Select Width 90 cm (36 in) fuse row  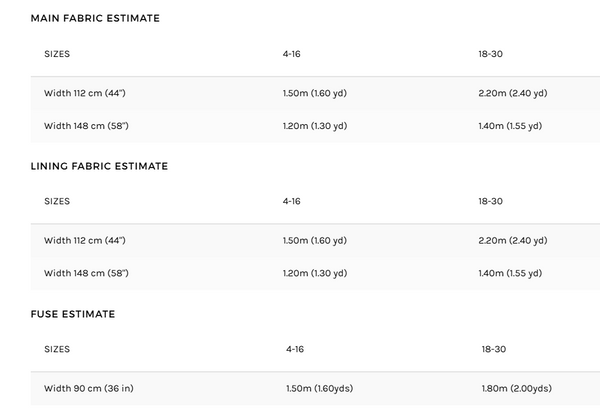click(315, 388)
